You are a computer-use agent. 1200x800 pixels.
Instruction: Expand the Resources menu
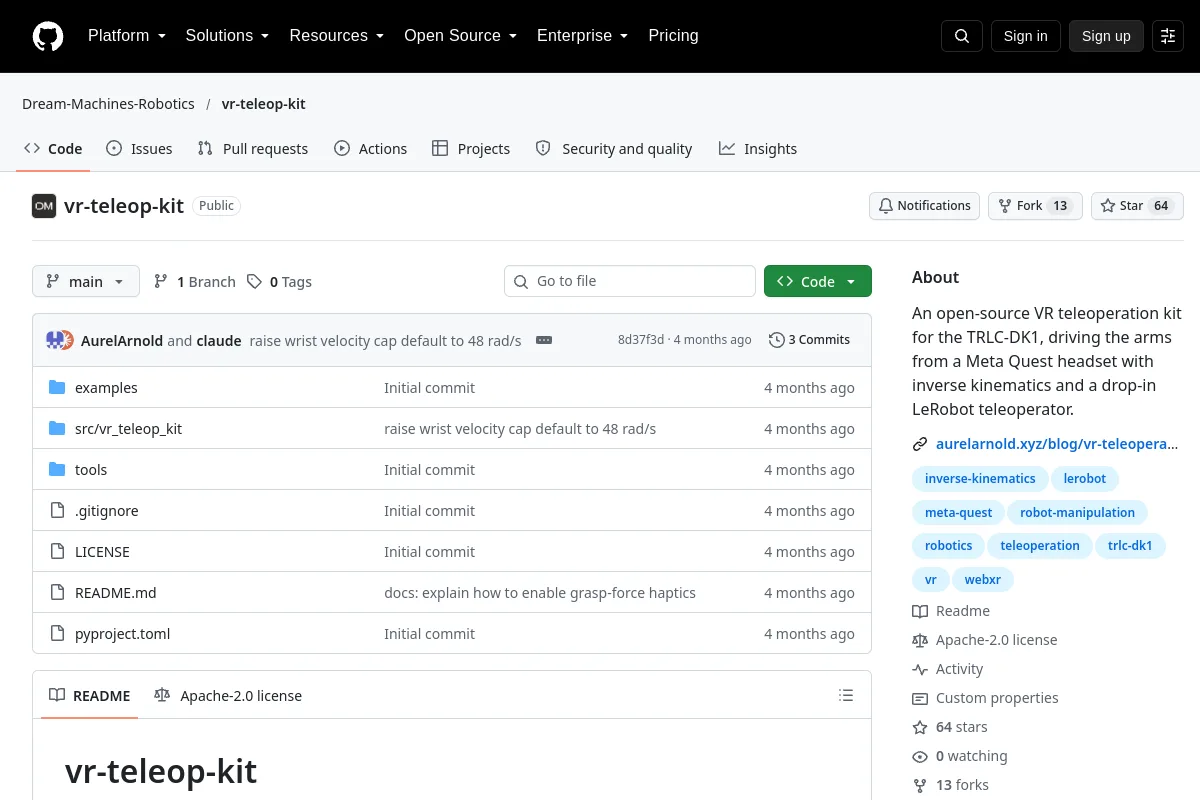(337, 36)
